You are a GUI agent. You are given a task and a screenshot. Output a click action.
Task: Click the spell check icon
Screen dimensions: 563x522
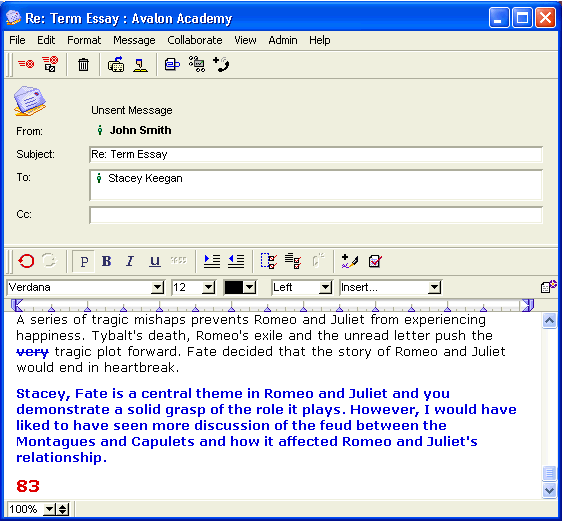point(375,261)
